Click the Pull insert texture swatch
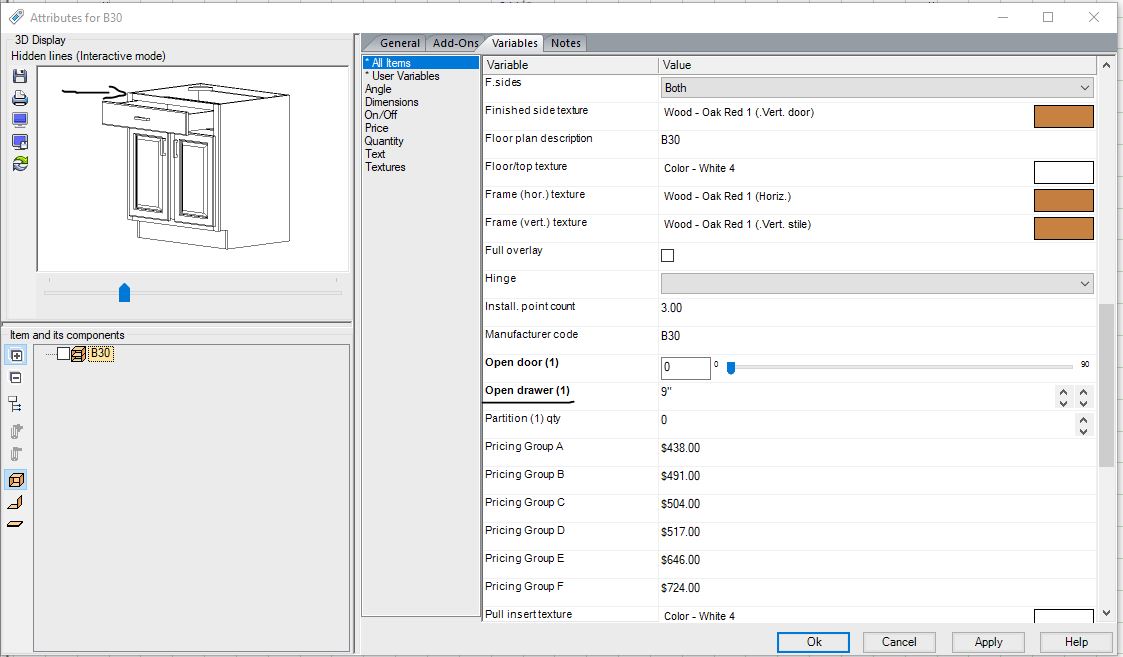The image size is (1123, 657). [x=1064, y=615]
